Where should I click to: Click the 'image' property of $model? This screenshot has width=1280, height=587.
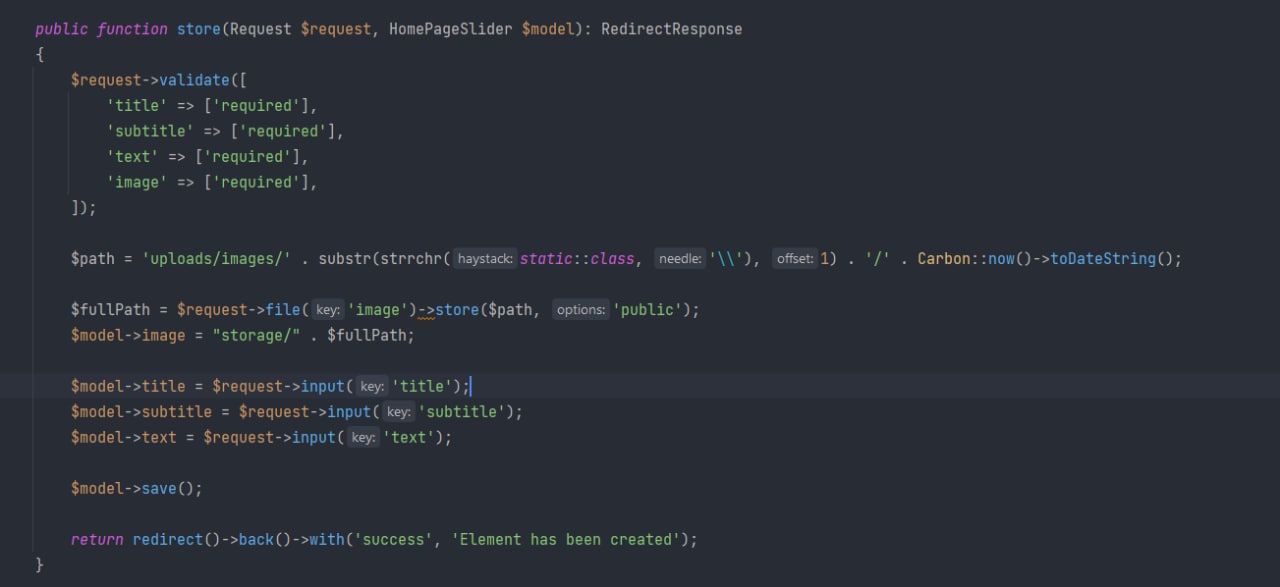[163, 335]
